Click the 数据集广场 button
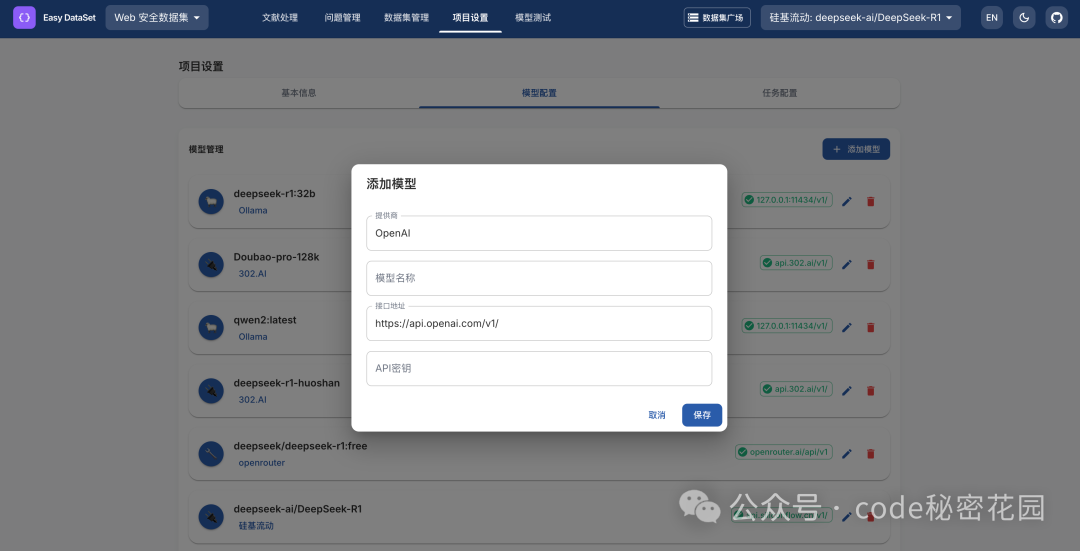Image resolution: width=1080 pixels, height=551 pixels. 717,17
